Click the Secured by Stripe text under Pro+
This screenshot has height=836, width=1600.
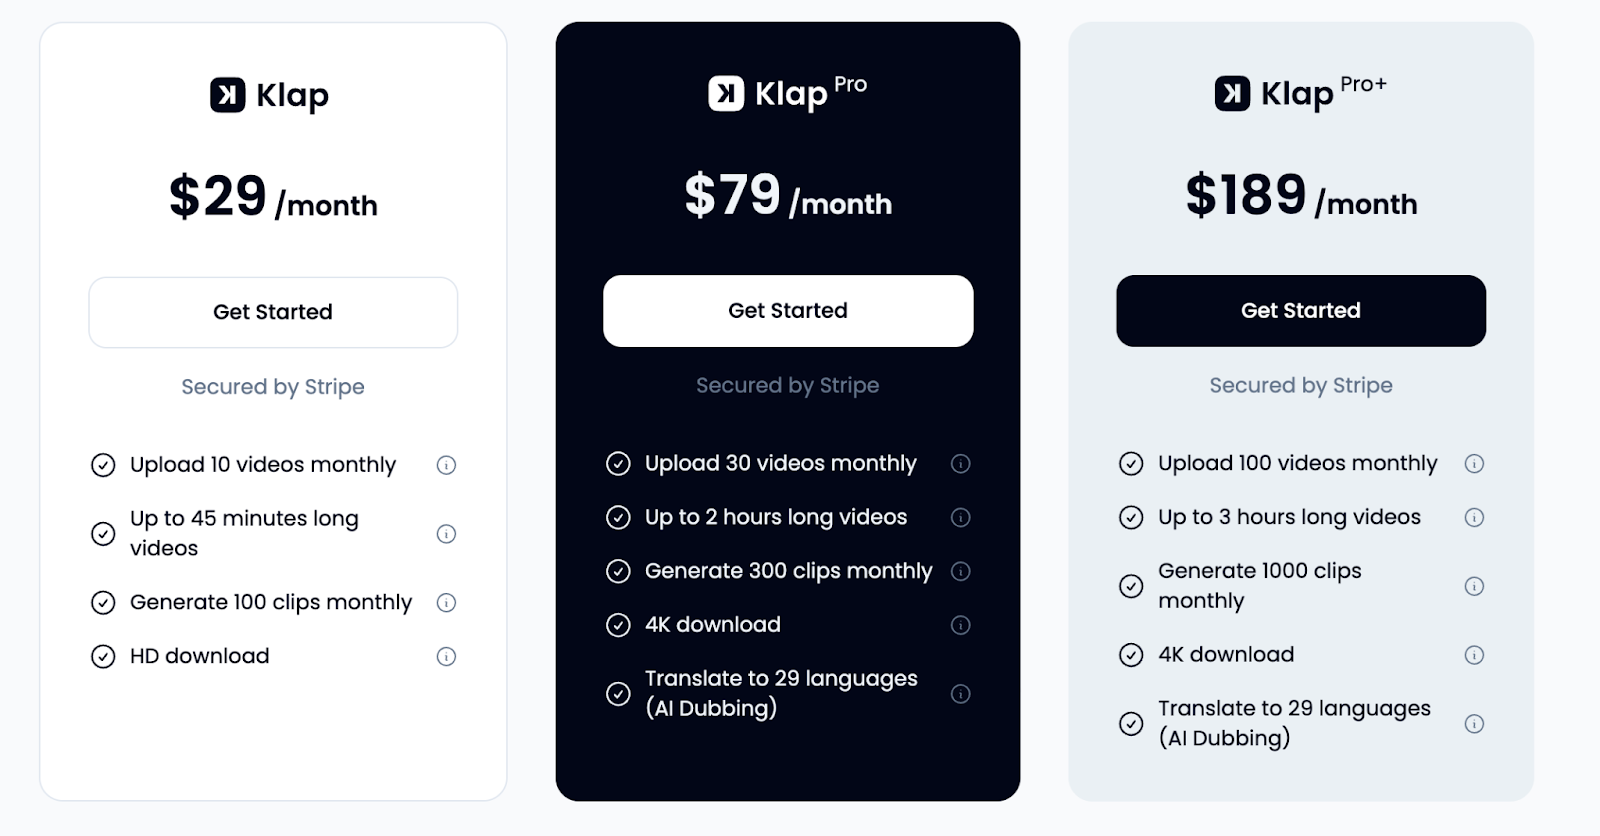tap(1301, 385)
